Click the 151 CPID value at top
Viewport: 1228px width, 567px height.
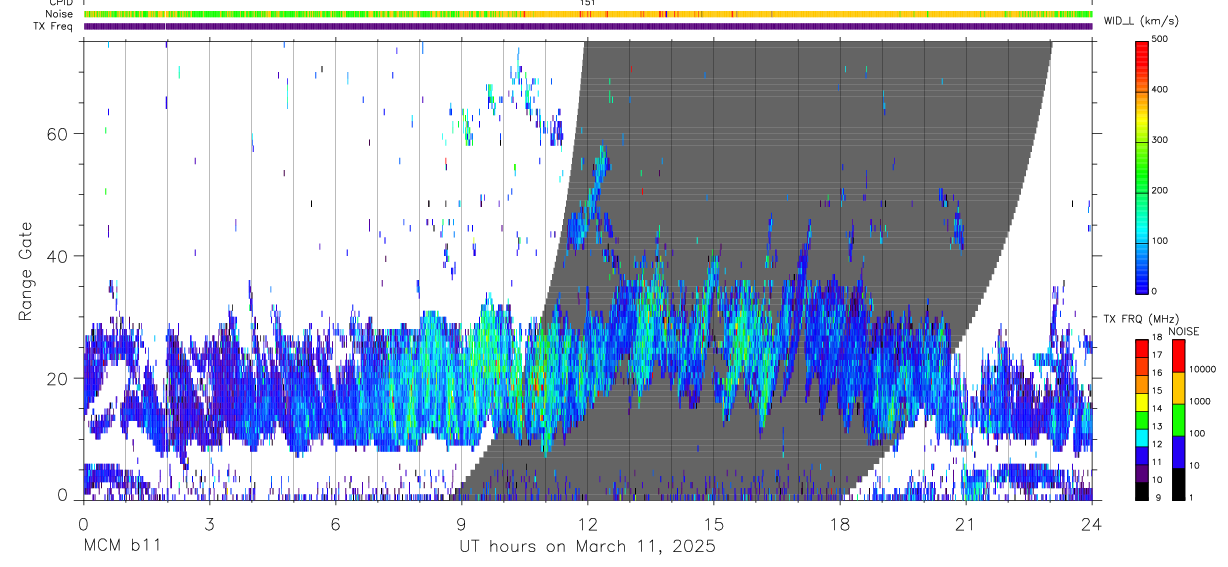pyautogui.click(x=588, y=3)
